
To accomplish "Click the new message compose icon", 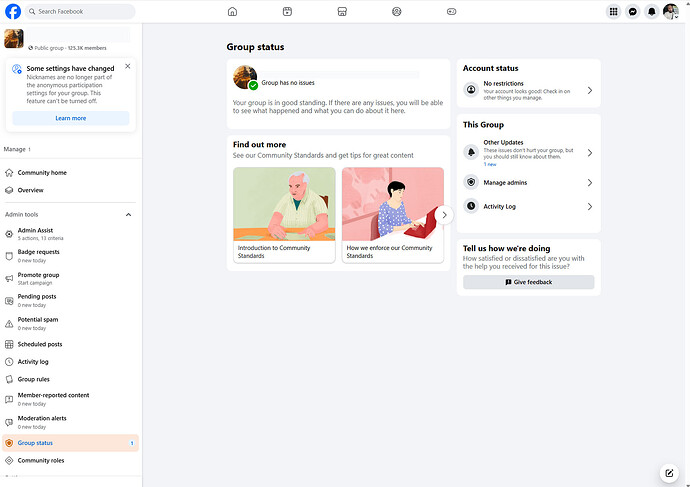I will click(x=669, y=473).
